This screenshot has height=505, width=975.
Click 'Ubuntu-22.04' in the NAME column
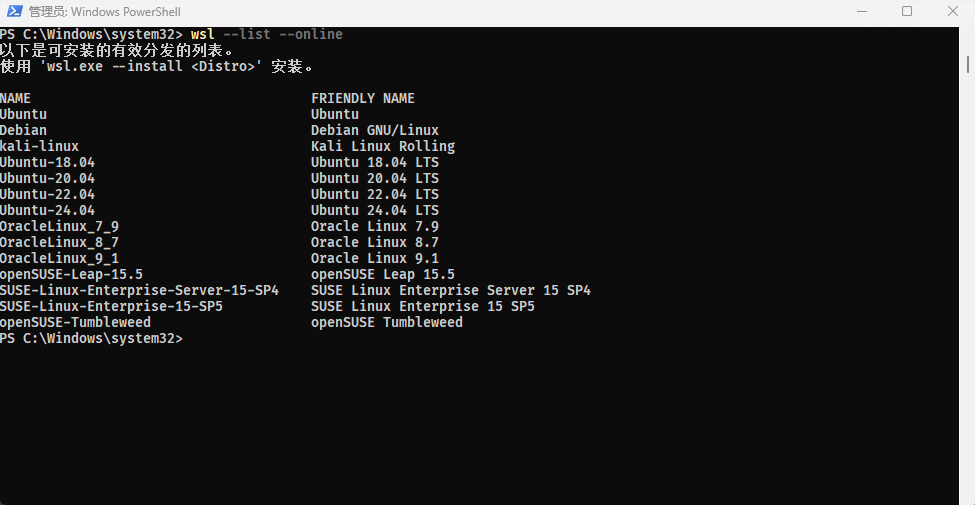tap(47, 194)
